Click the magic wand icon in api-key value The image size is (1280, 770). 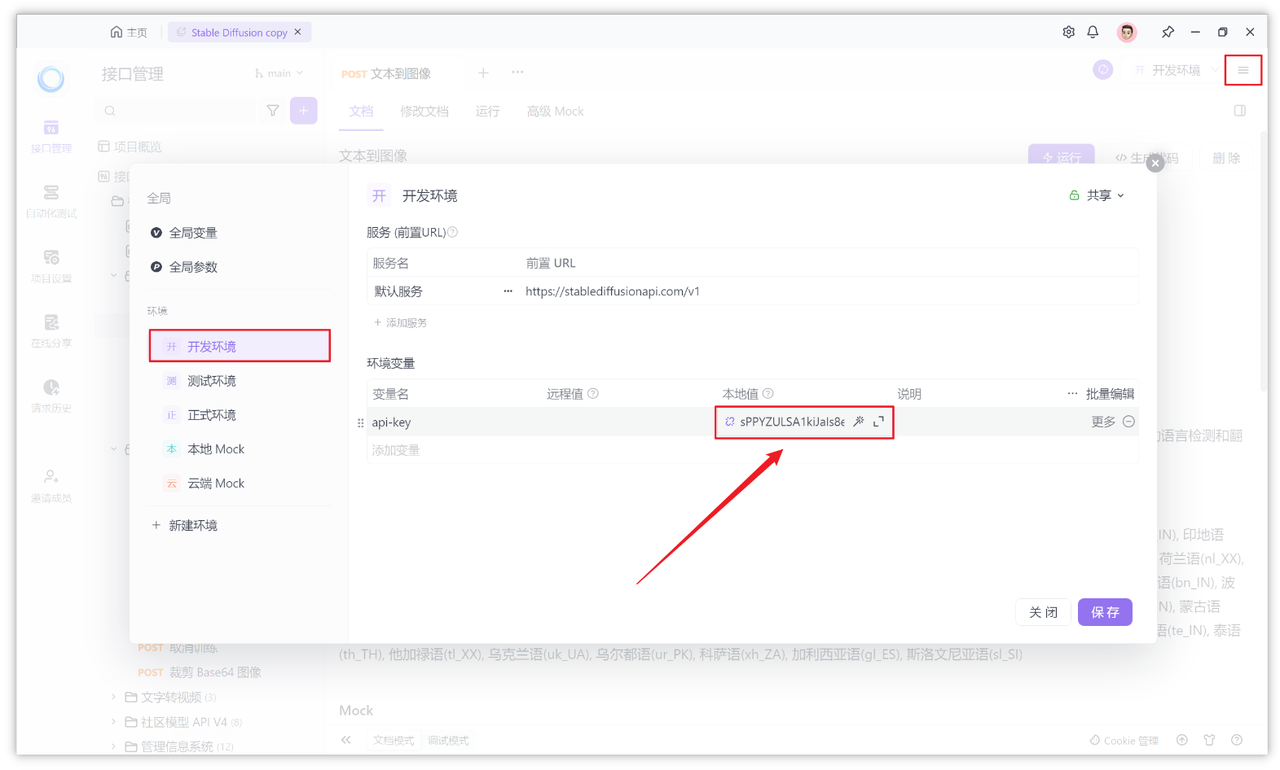tap(858, 422)
